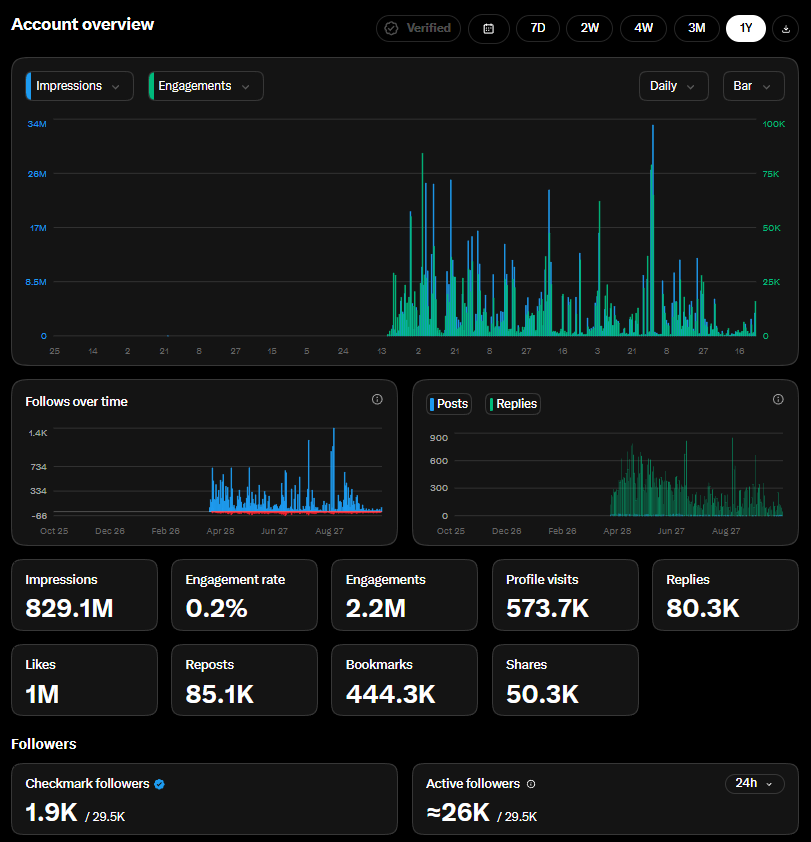Open the 24h active followers dropdown
Image resolution: width=811 pixels, height=842 pixels.
(755, 783)
